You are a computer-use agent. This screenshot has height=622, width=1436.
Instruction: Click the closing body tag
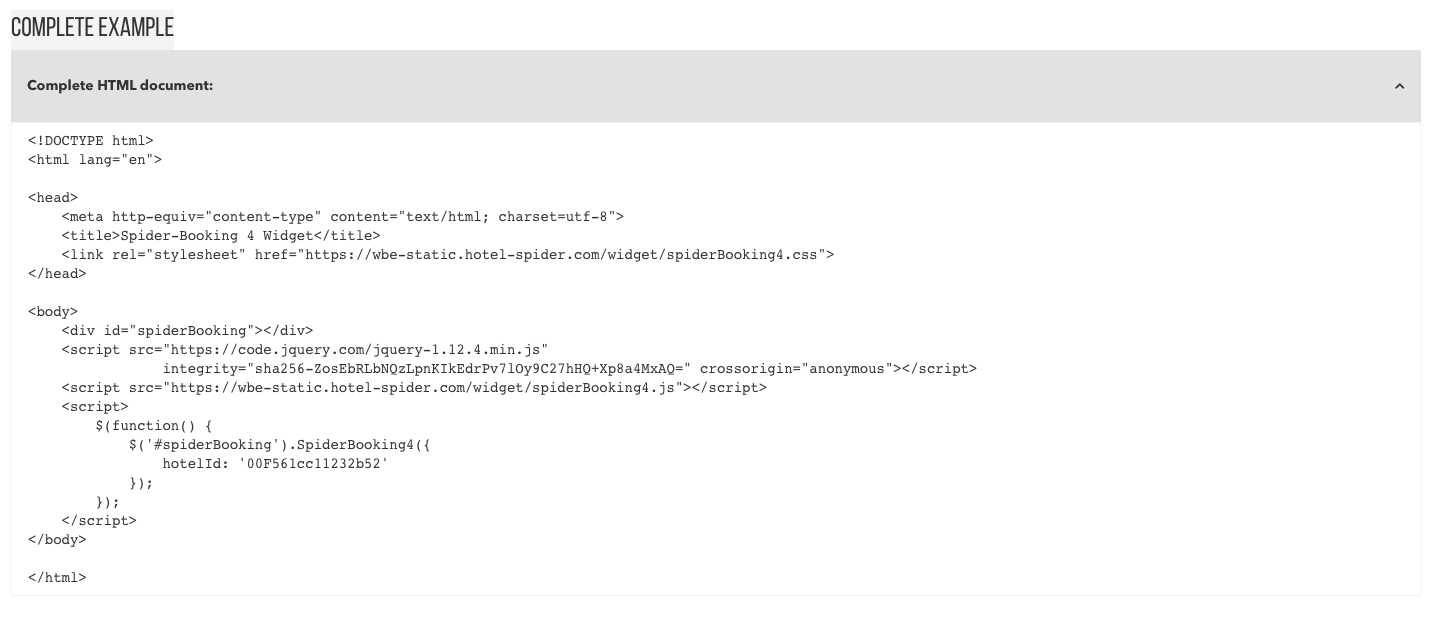57,540
